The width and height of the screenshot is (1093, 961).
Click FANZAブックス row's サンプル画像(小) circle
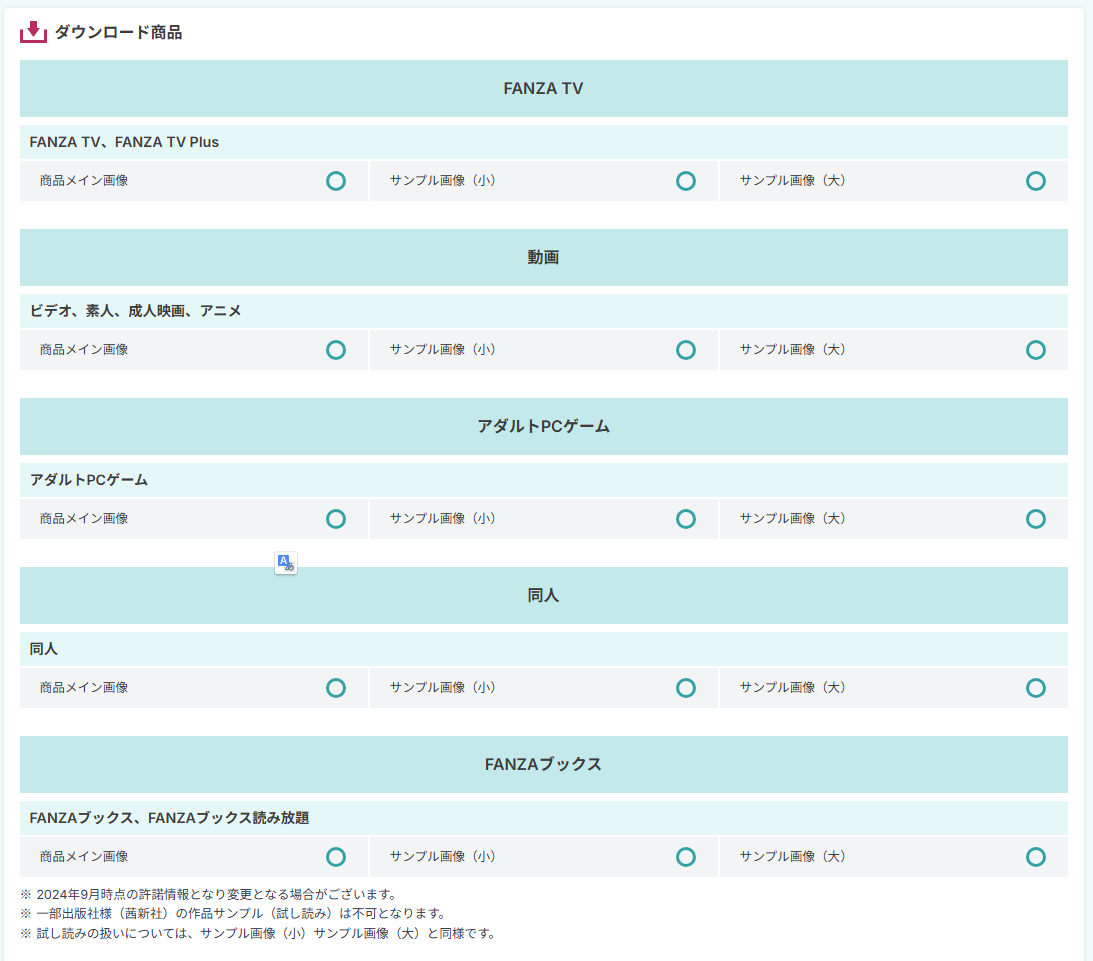(685, 857)
